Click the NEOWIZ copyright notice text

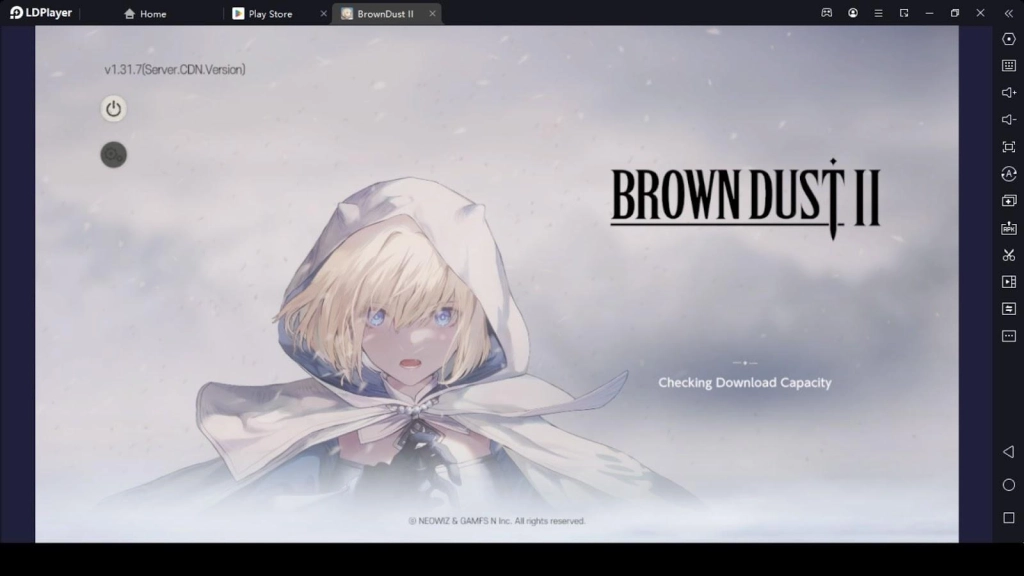(x=496, y=521)
